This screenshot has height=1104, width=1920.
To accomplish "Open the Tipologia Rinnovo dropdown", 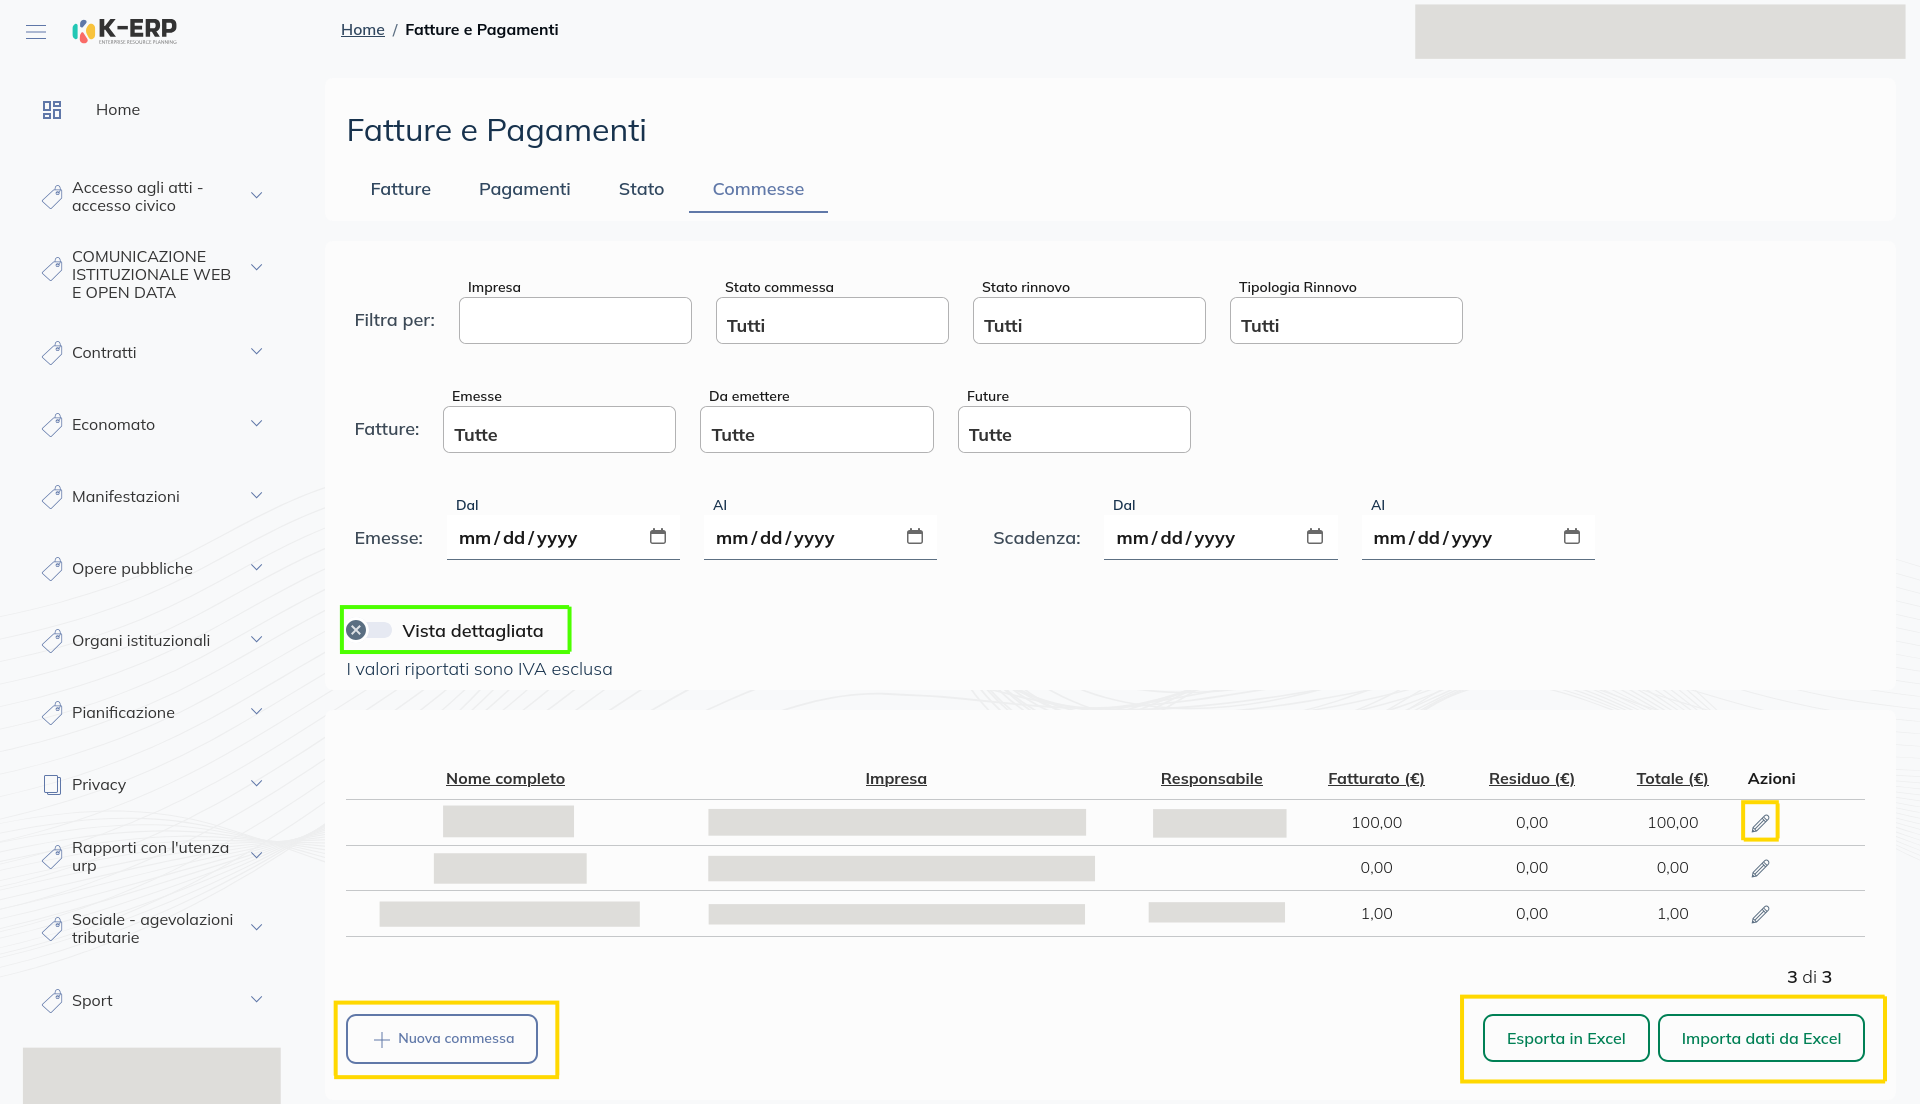I will pyautogui.click(x=1345, y=321).
